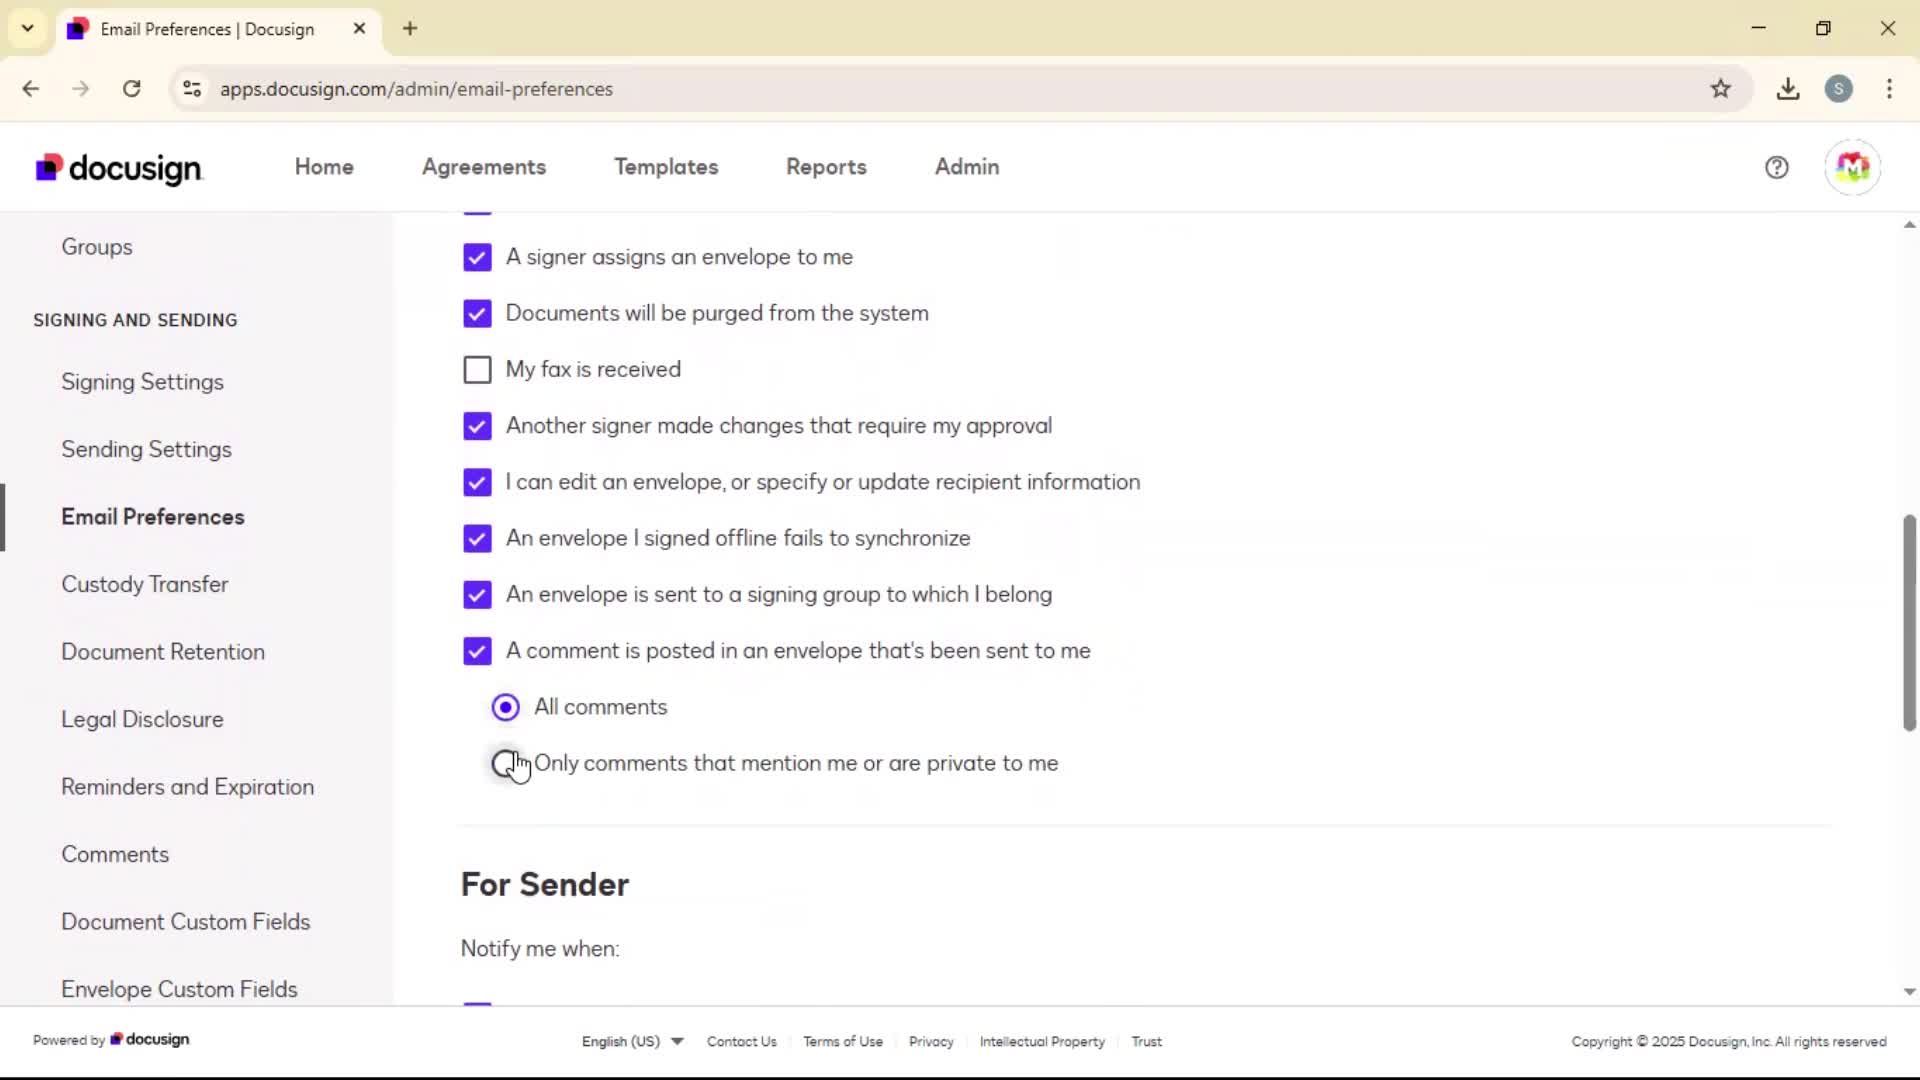Open Document Retention in the sidebar
1920x1080 pixels.
(163, 652)
